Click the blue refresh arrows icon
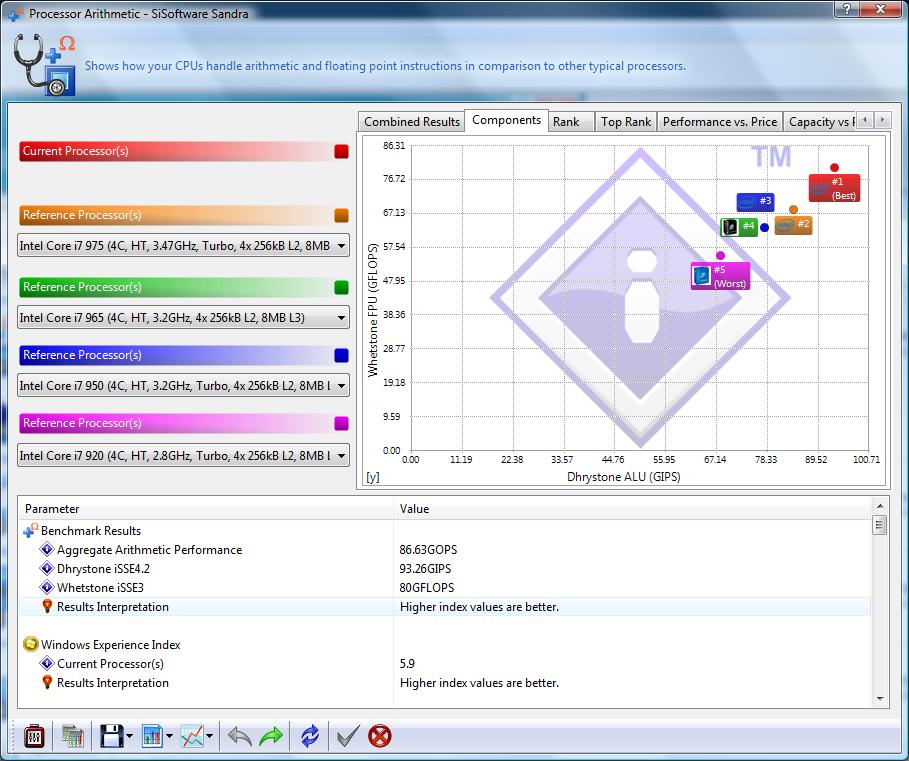Screen dimensions: 909x761 click(310, 737)
